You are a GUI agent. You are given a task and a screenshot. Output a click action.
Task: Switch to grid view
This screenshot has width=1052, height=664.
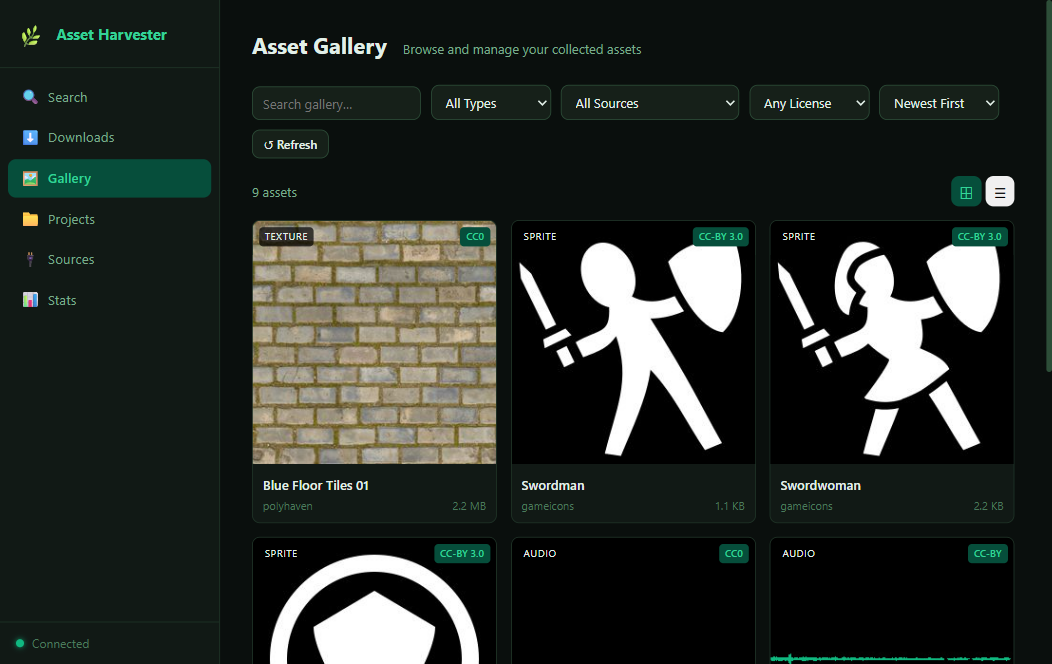[966, 192]
